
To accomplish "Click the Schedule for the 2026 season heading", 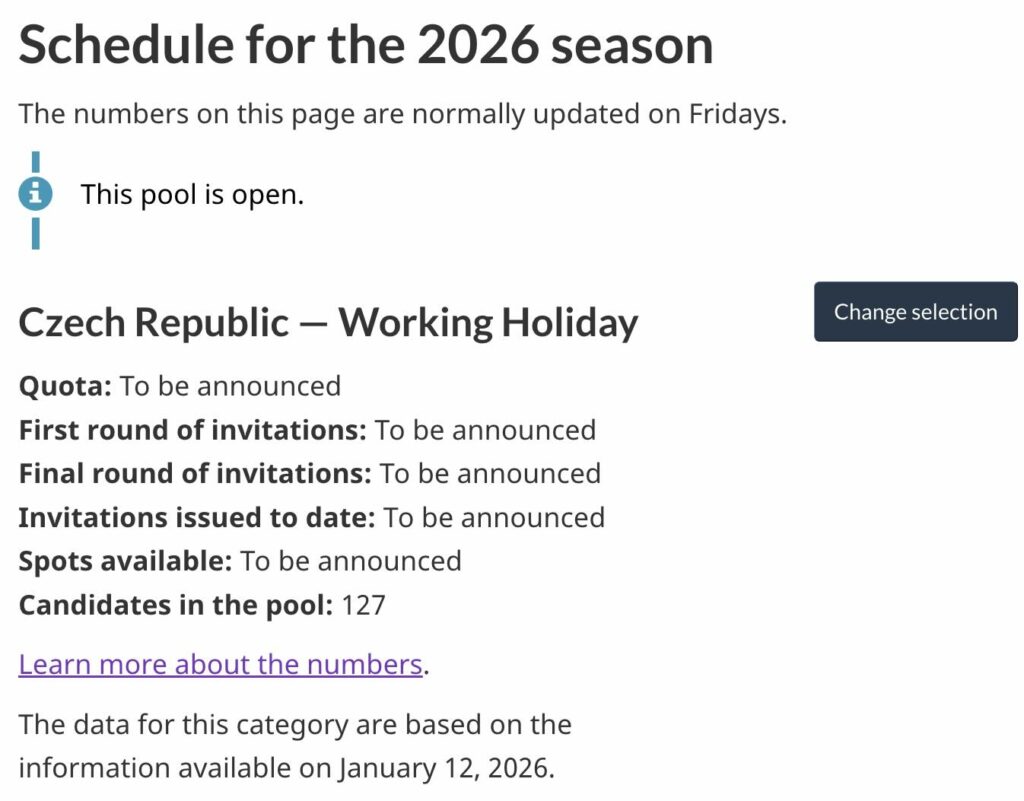I will [x=366, y=45].
